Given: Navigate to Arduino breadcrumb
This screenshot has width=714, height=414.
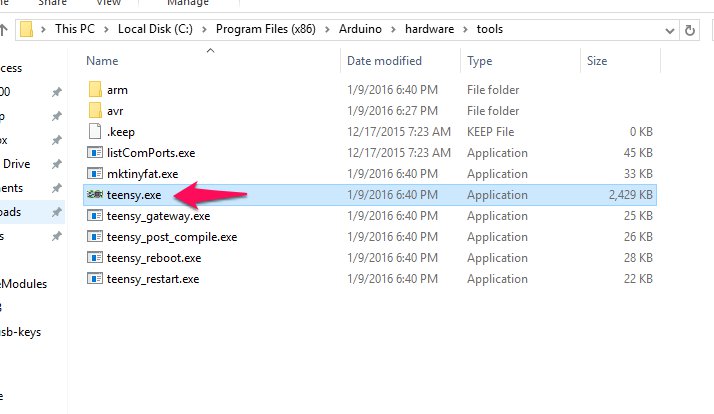Looking at the screenshot, I should 360,29.
